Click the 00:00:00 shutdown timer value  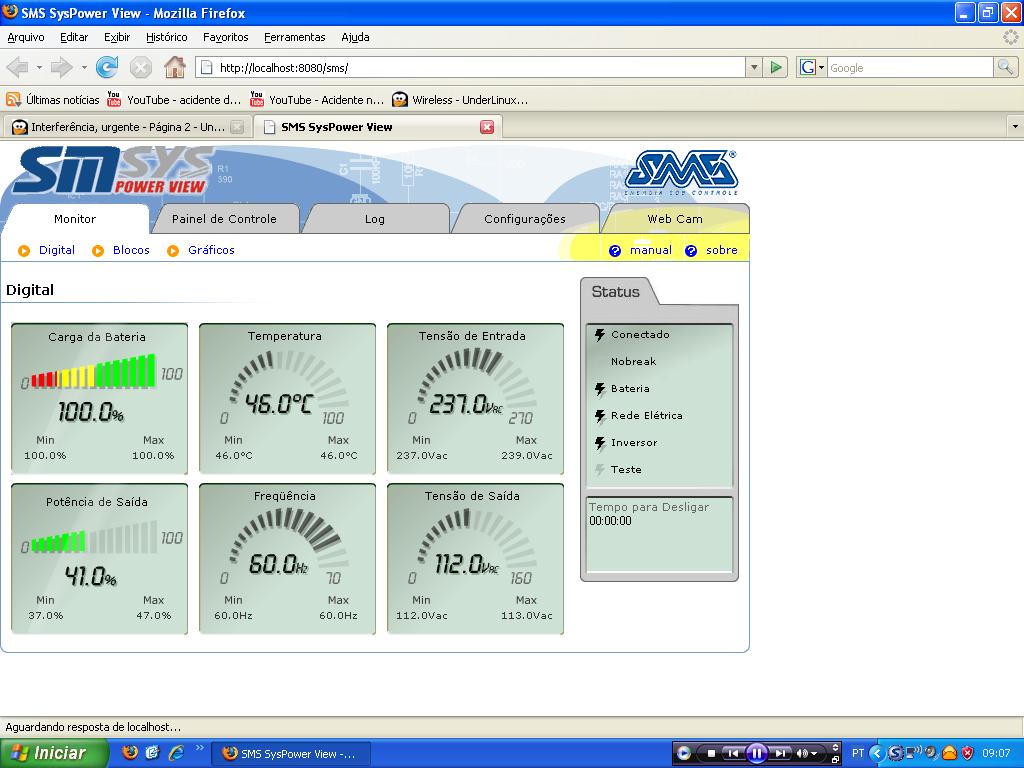(x=610, y=521)
